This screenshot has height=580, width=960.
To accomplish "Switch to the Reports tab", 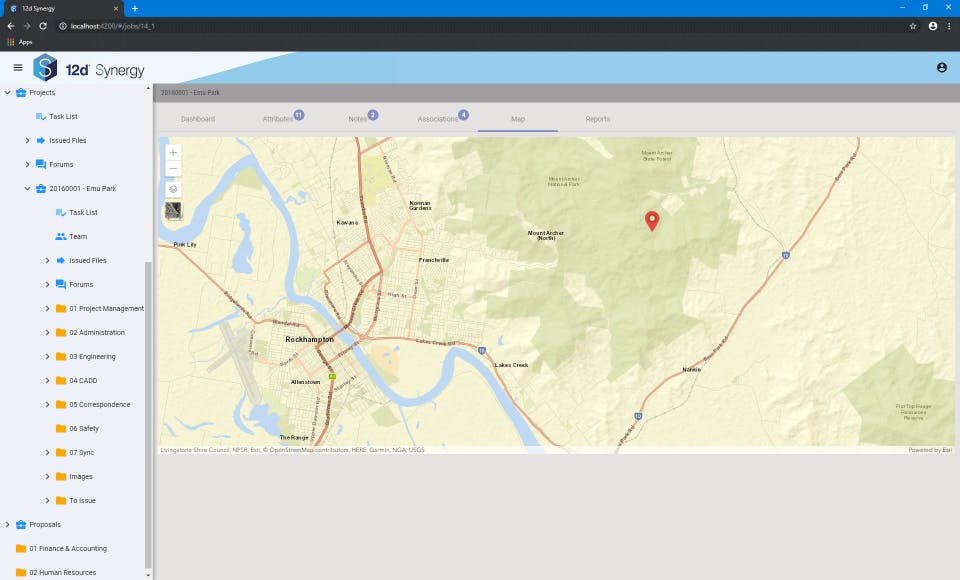I will coord(598,119).
